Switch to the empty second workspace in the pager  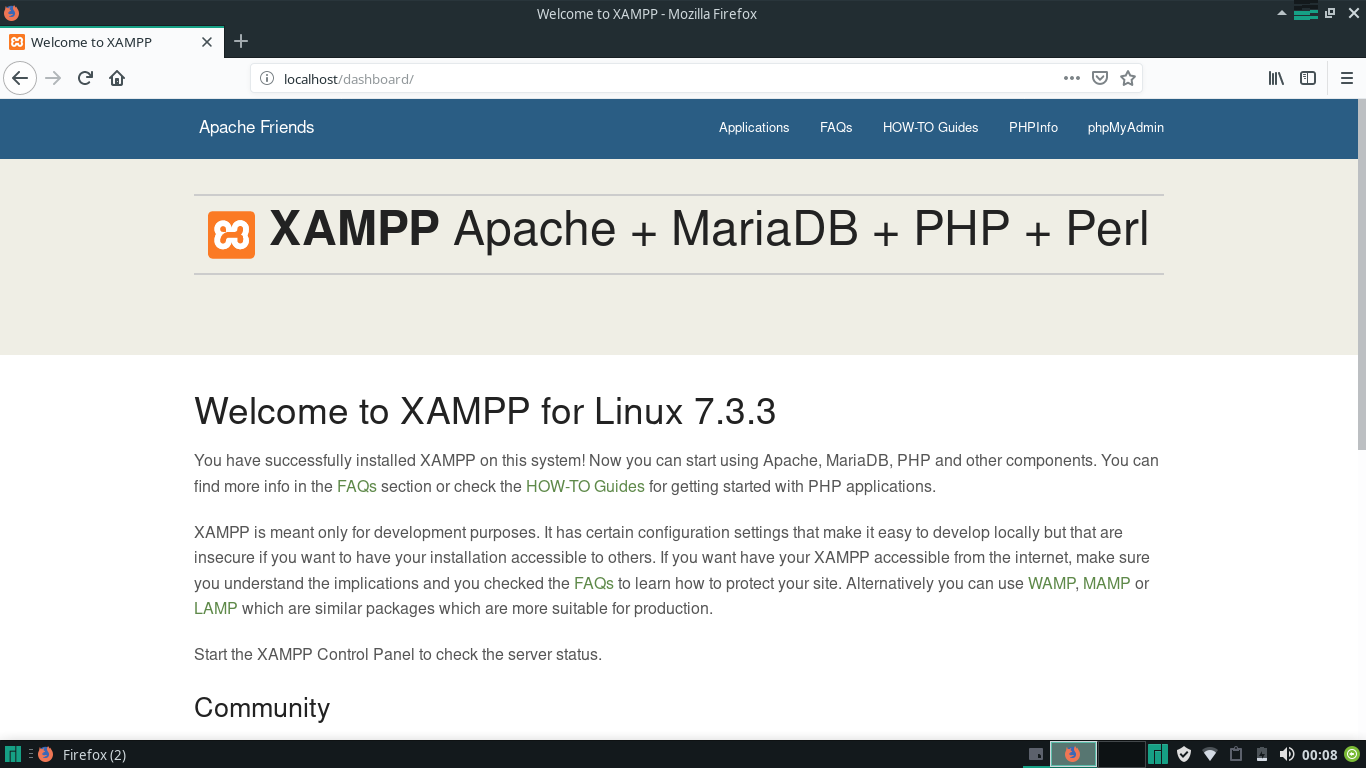click(x=1121, y=754)
